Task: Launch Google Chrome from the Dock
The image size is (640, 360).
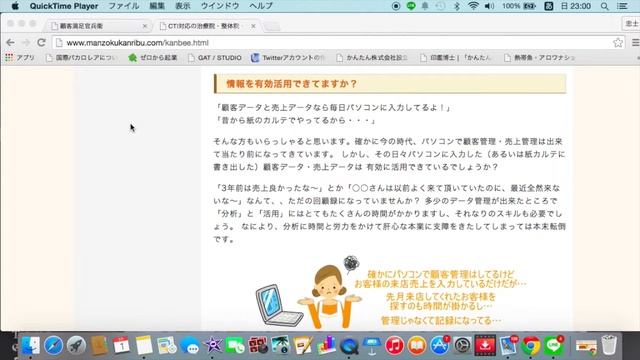Action: point(531,346)
